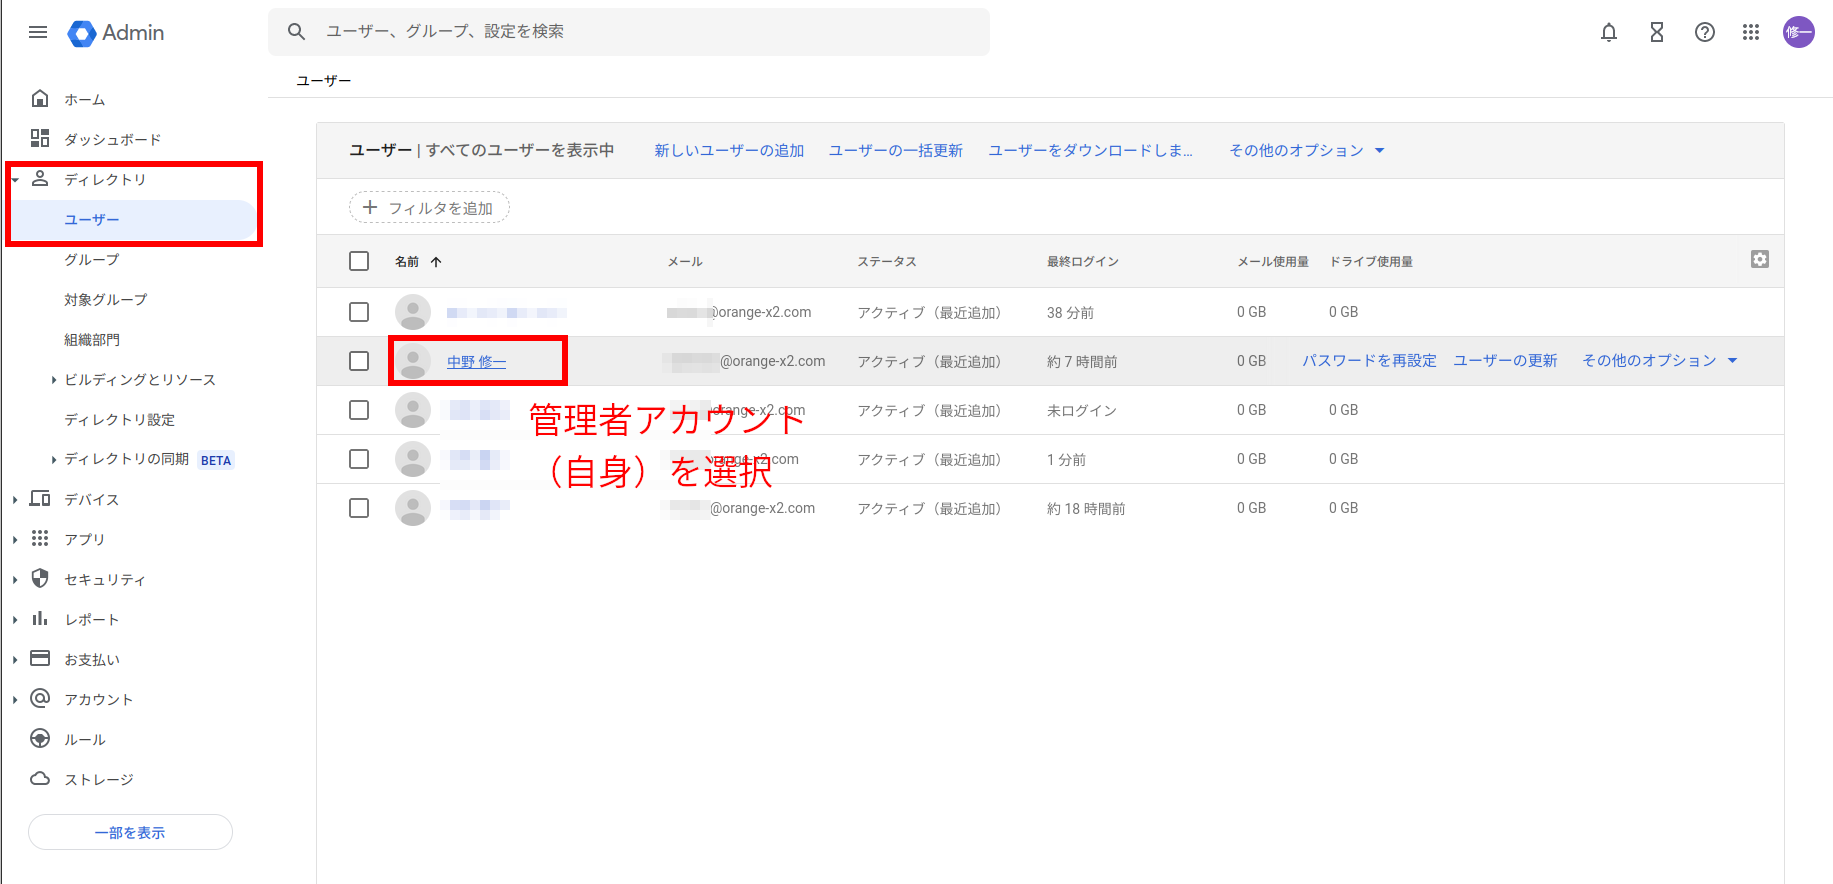The width and height of the screenshot is (1833, 884).
Task: Expand ビルディングとリソース tree item
Action: [54, 380]
